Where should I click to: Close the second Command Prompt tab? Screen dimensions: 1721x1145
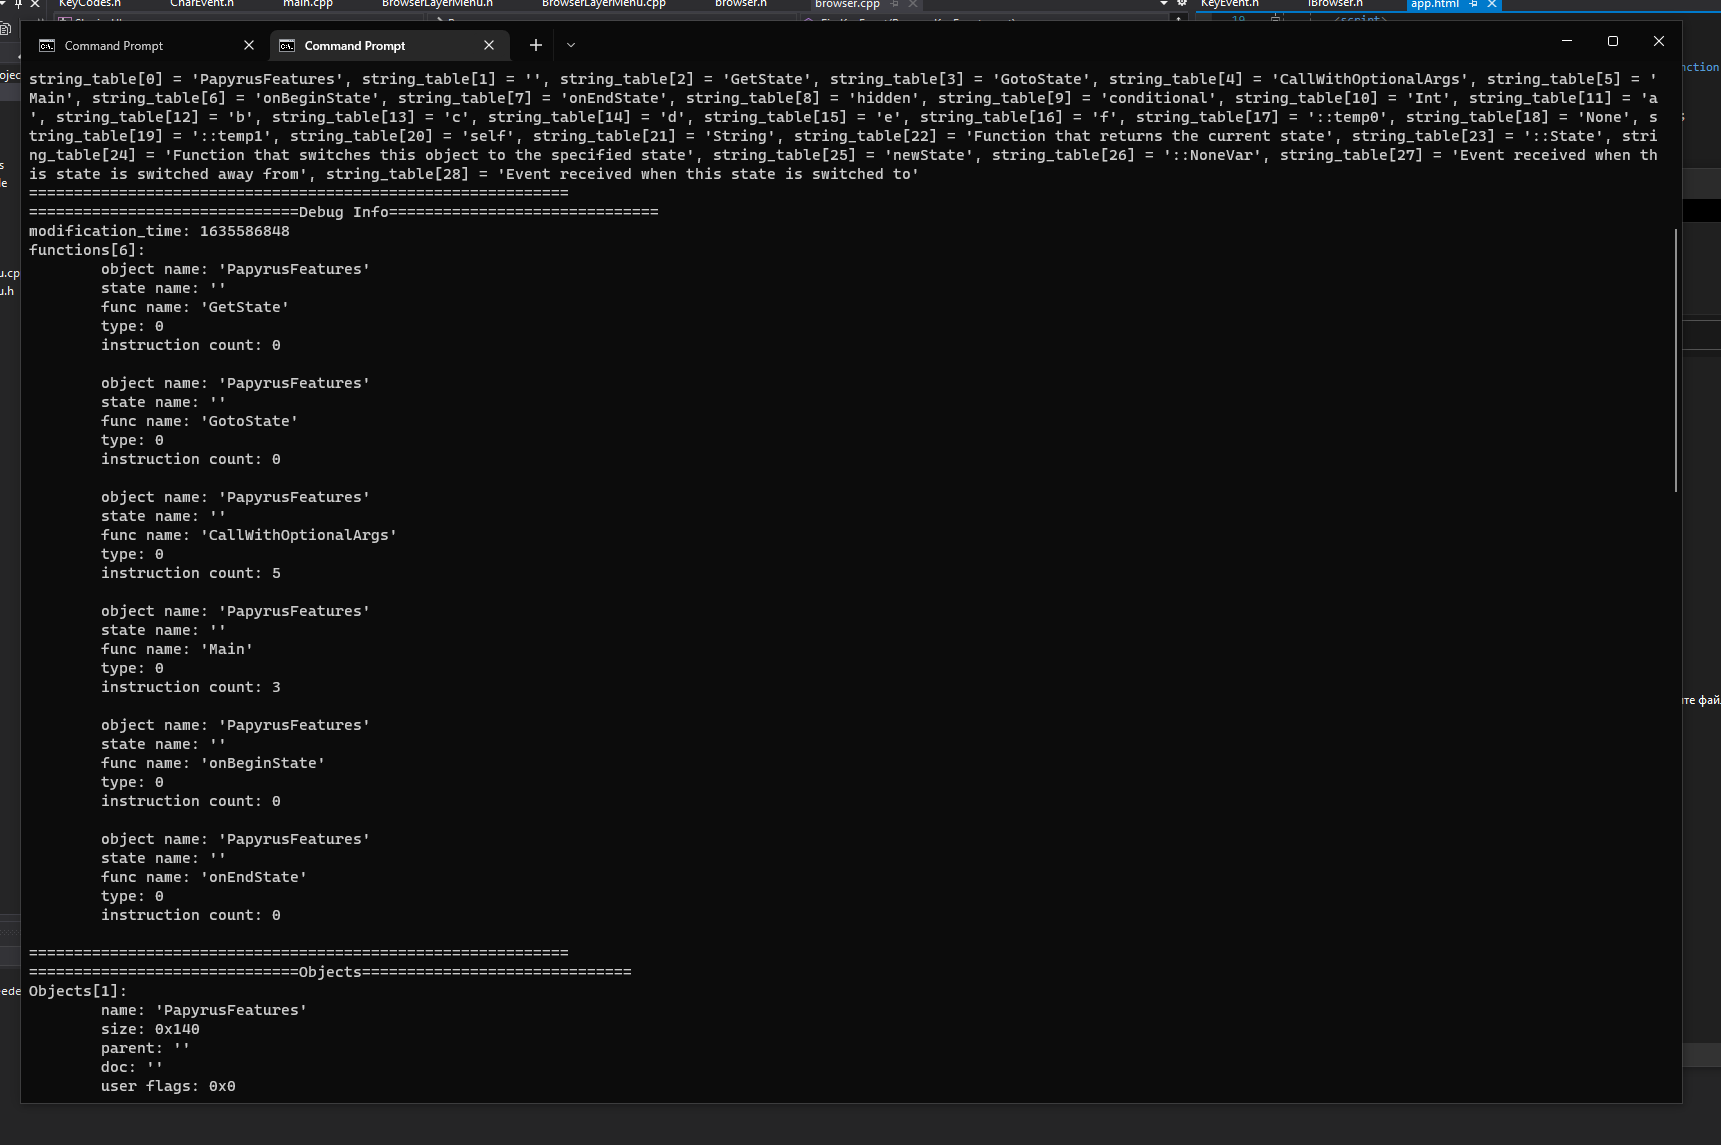point(489,45)
